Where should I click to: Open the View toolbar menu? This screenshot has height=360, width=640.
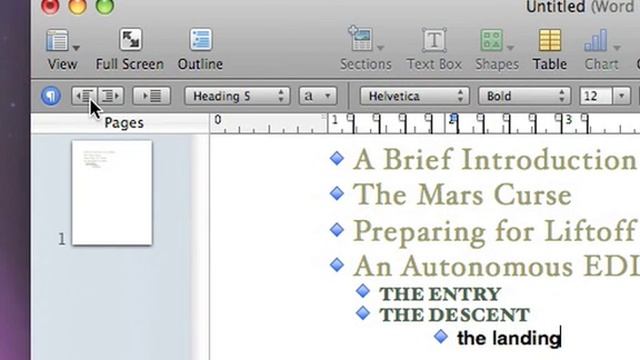click(x=62, y=49)
